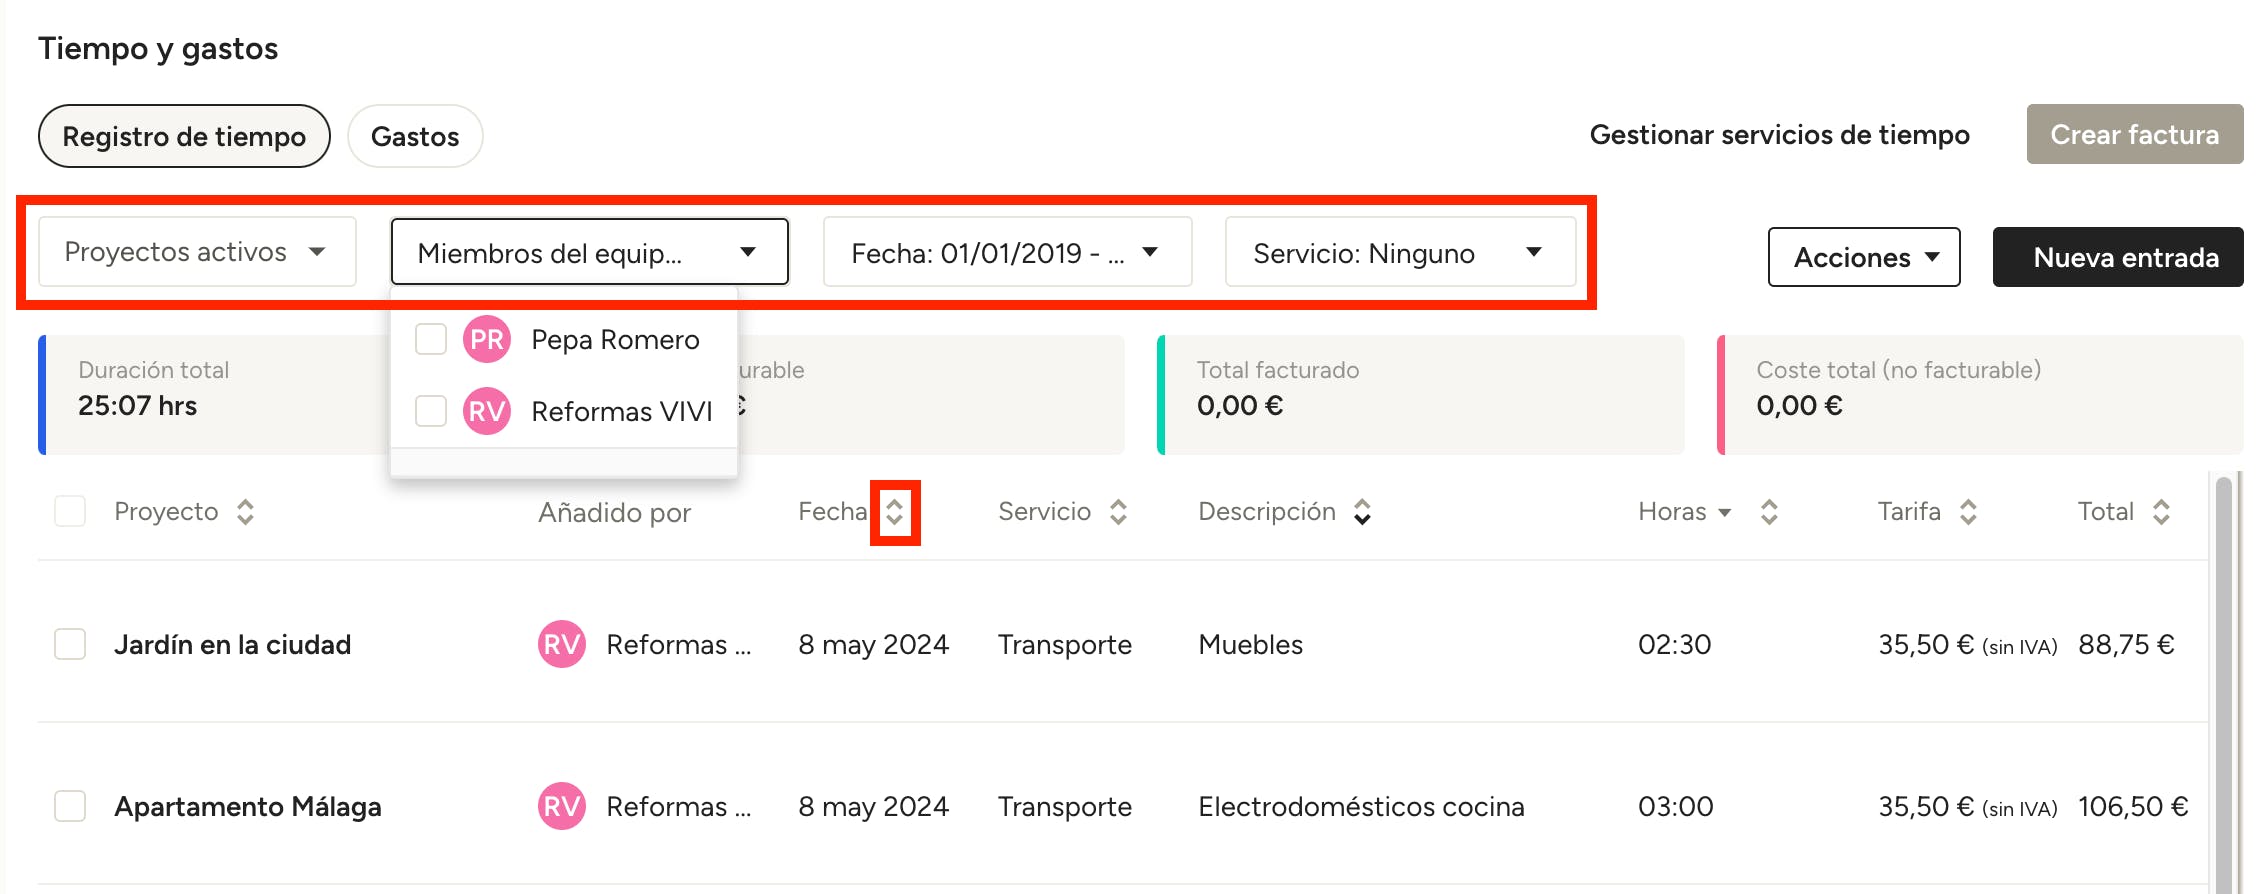Click the RV avatar in Jardín row
This screenshot has height=894, width=2266.
(561, 645)
